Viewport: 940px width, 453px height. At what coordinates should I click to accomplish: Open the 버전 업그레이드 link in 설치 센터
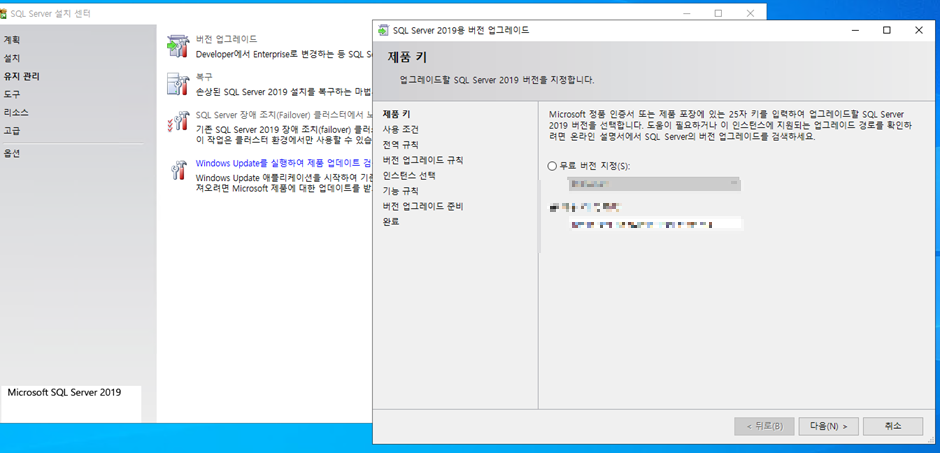coord(227,39)
